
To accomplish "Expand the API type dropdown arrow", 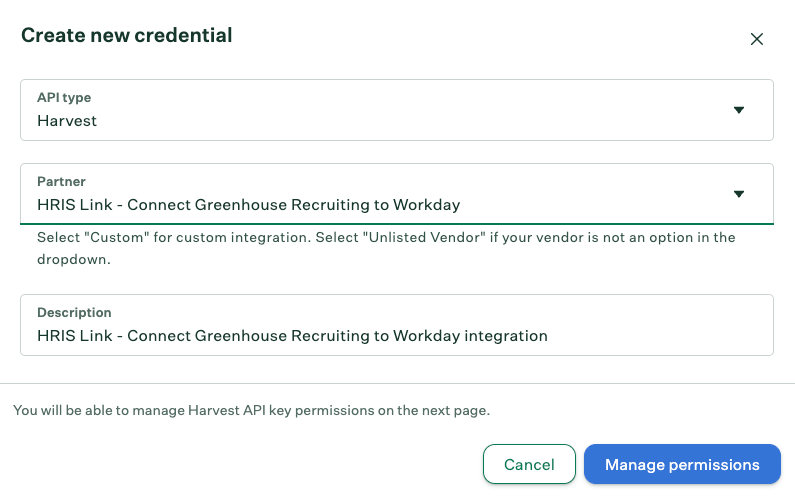I will point(739,110).
